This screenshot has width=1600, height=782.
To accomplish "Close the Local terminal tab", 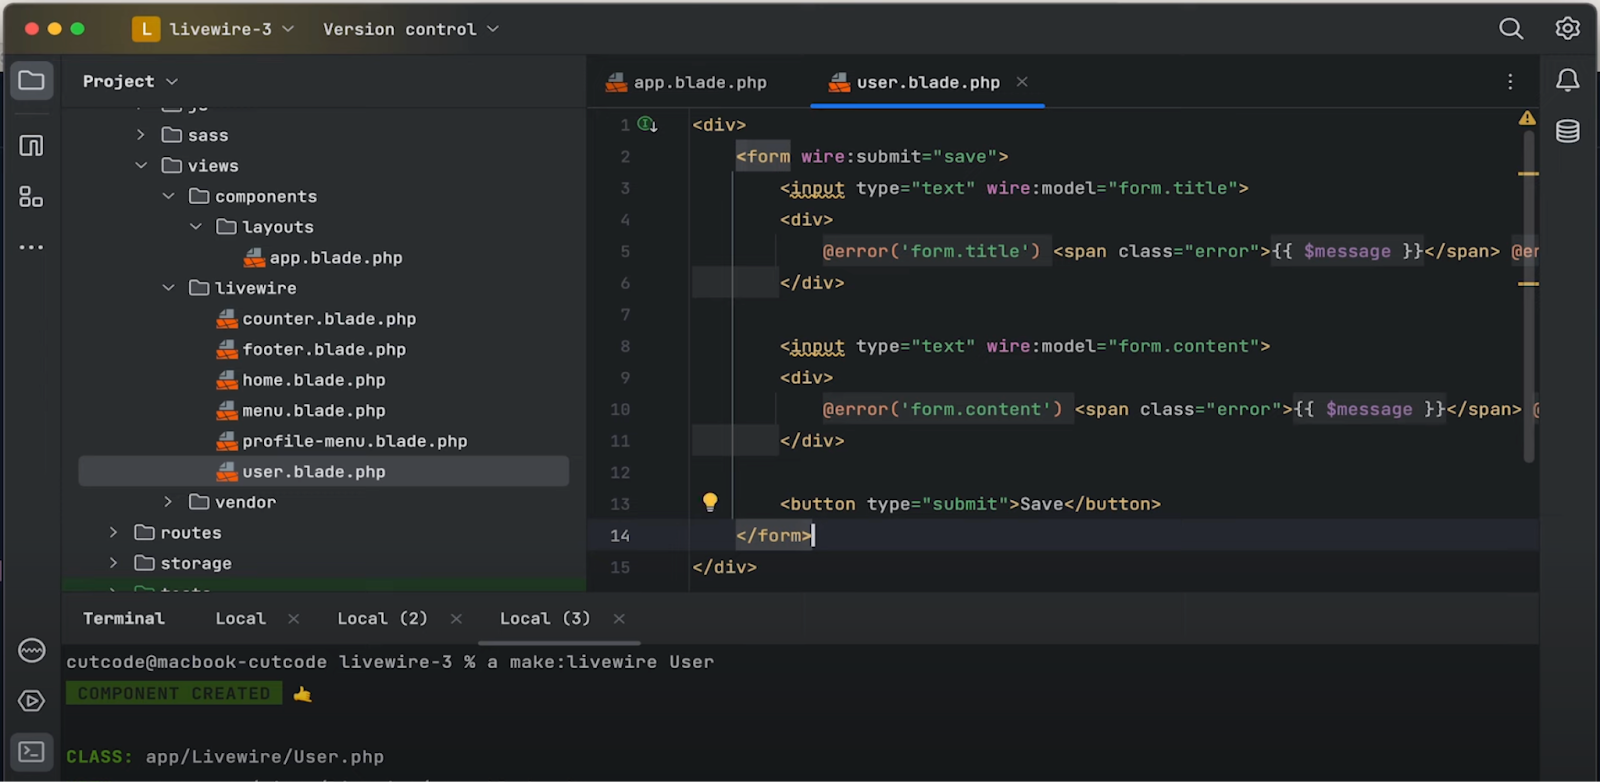I will point(293,619).
